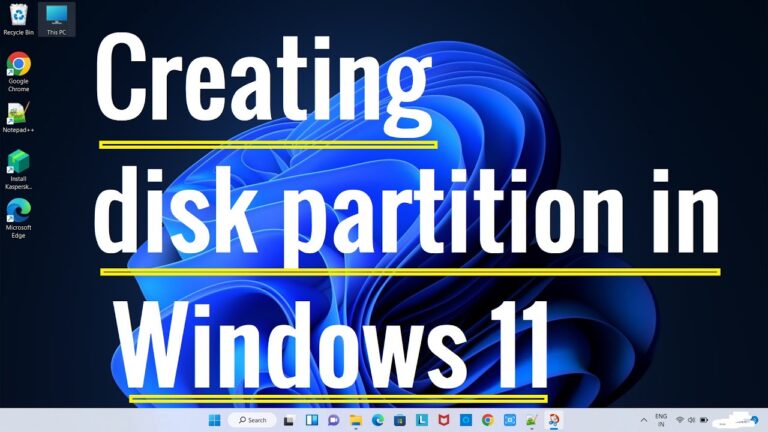Open Notepad++ from the taskbar
The width and height of the screenshot is (768, 432).
click(x=532, y=420)
